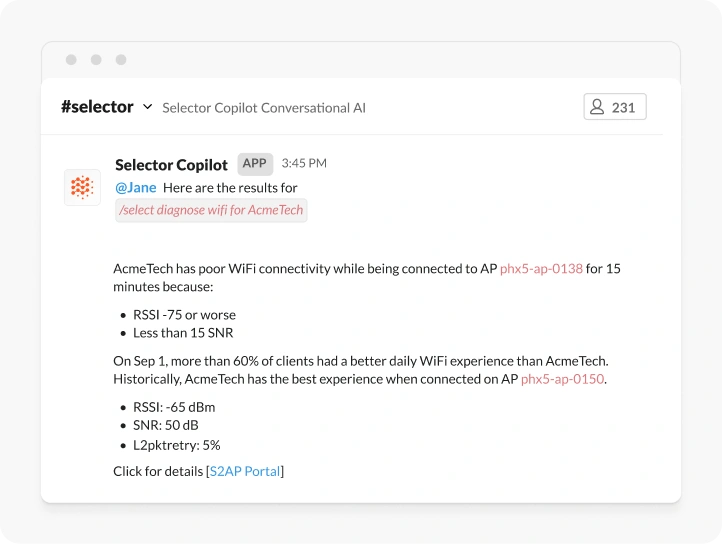Image resolution: width=722 pixels, height=544 pixels.
Task: Click the Selector Copilot avatar icon
Action: click(x=82, y=188)
